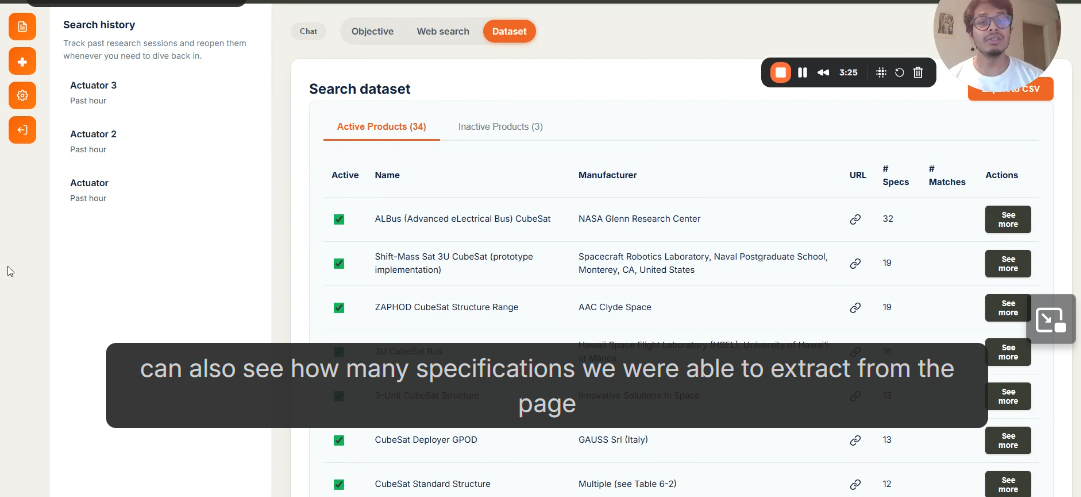This screenshot has width=1081, height=497.
Task: Click the Name column header
Action: coord(387,175)
